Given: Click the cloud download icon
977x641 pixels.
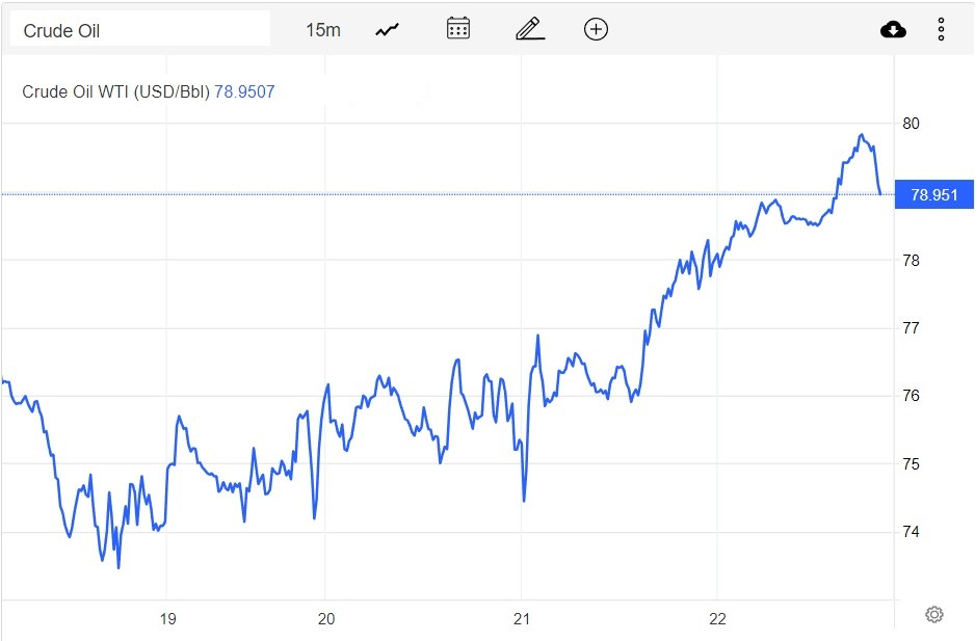Looking at the screenshot, I should (x=893, y=30).
